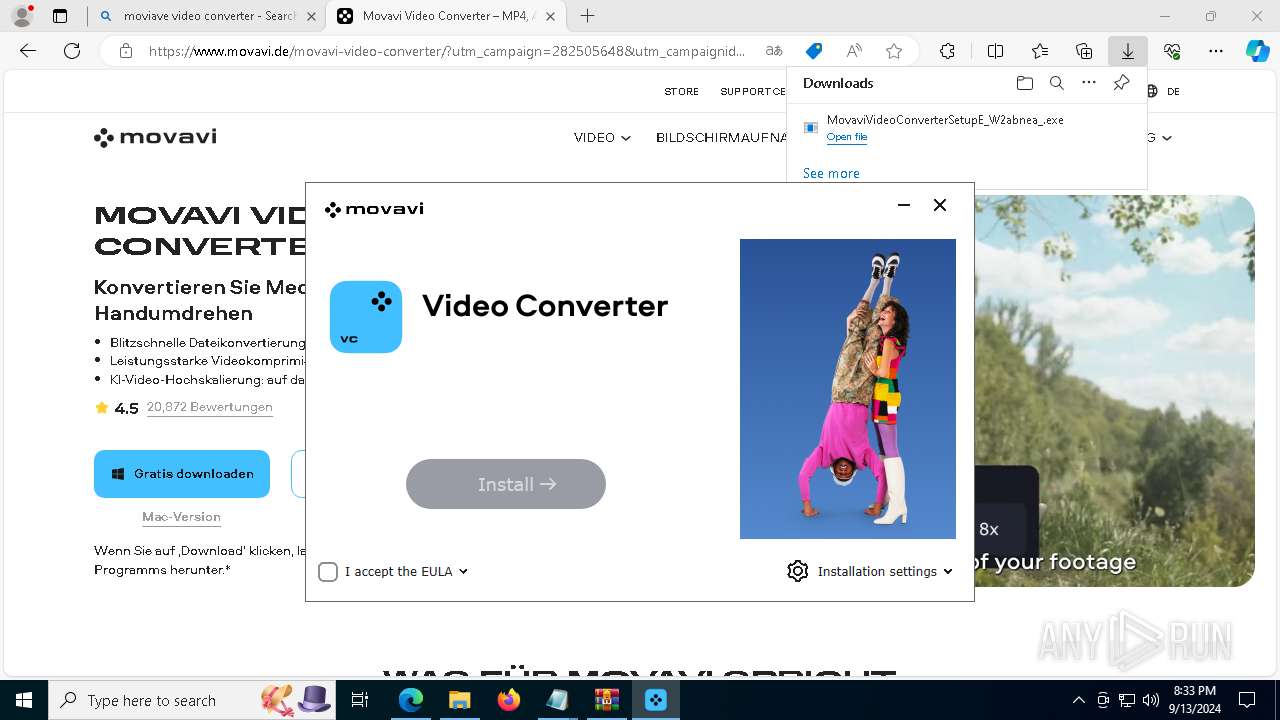Screen dimensions: 1280x720
Task: Open BILDSCHIRMAUFNAHME navigation item
Action: (721, 138)
